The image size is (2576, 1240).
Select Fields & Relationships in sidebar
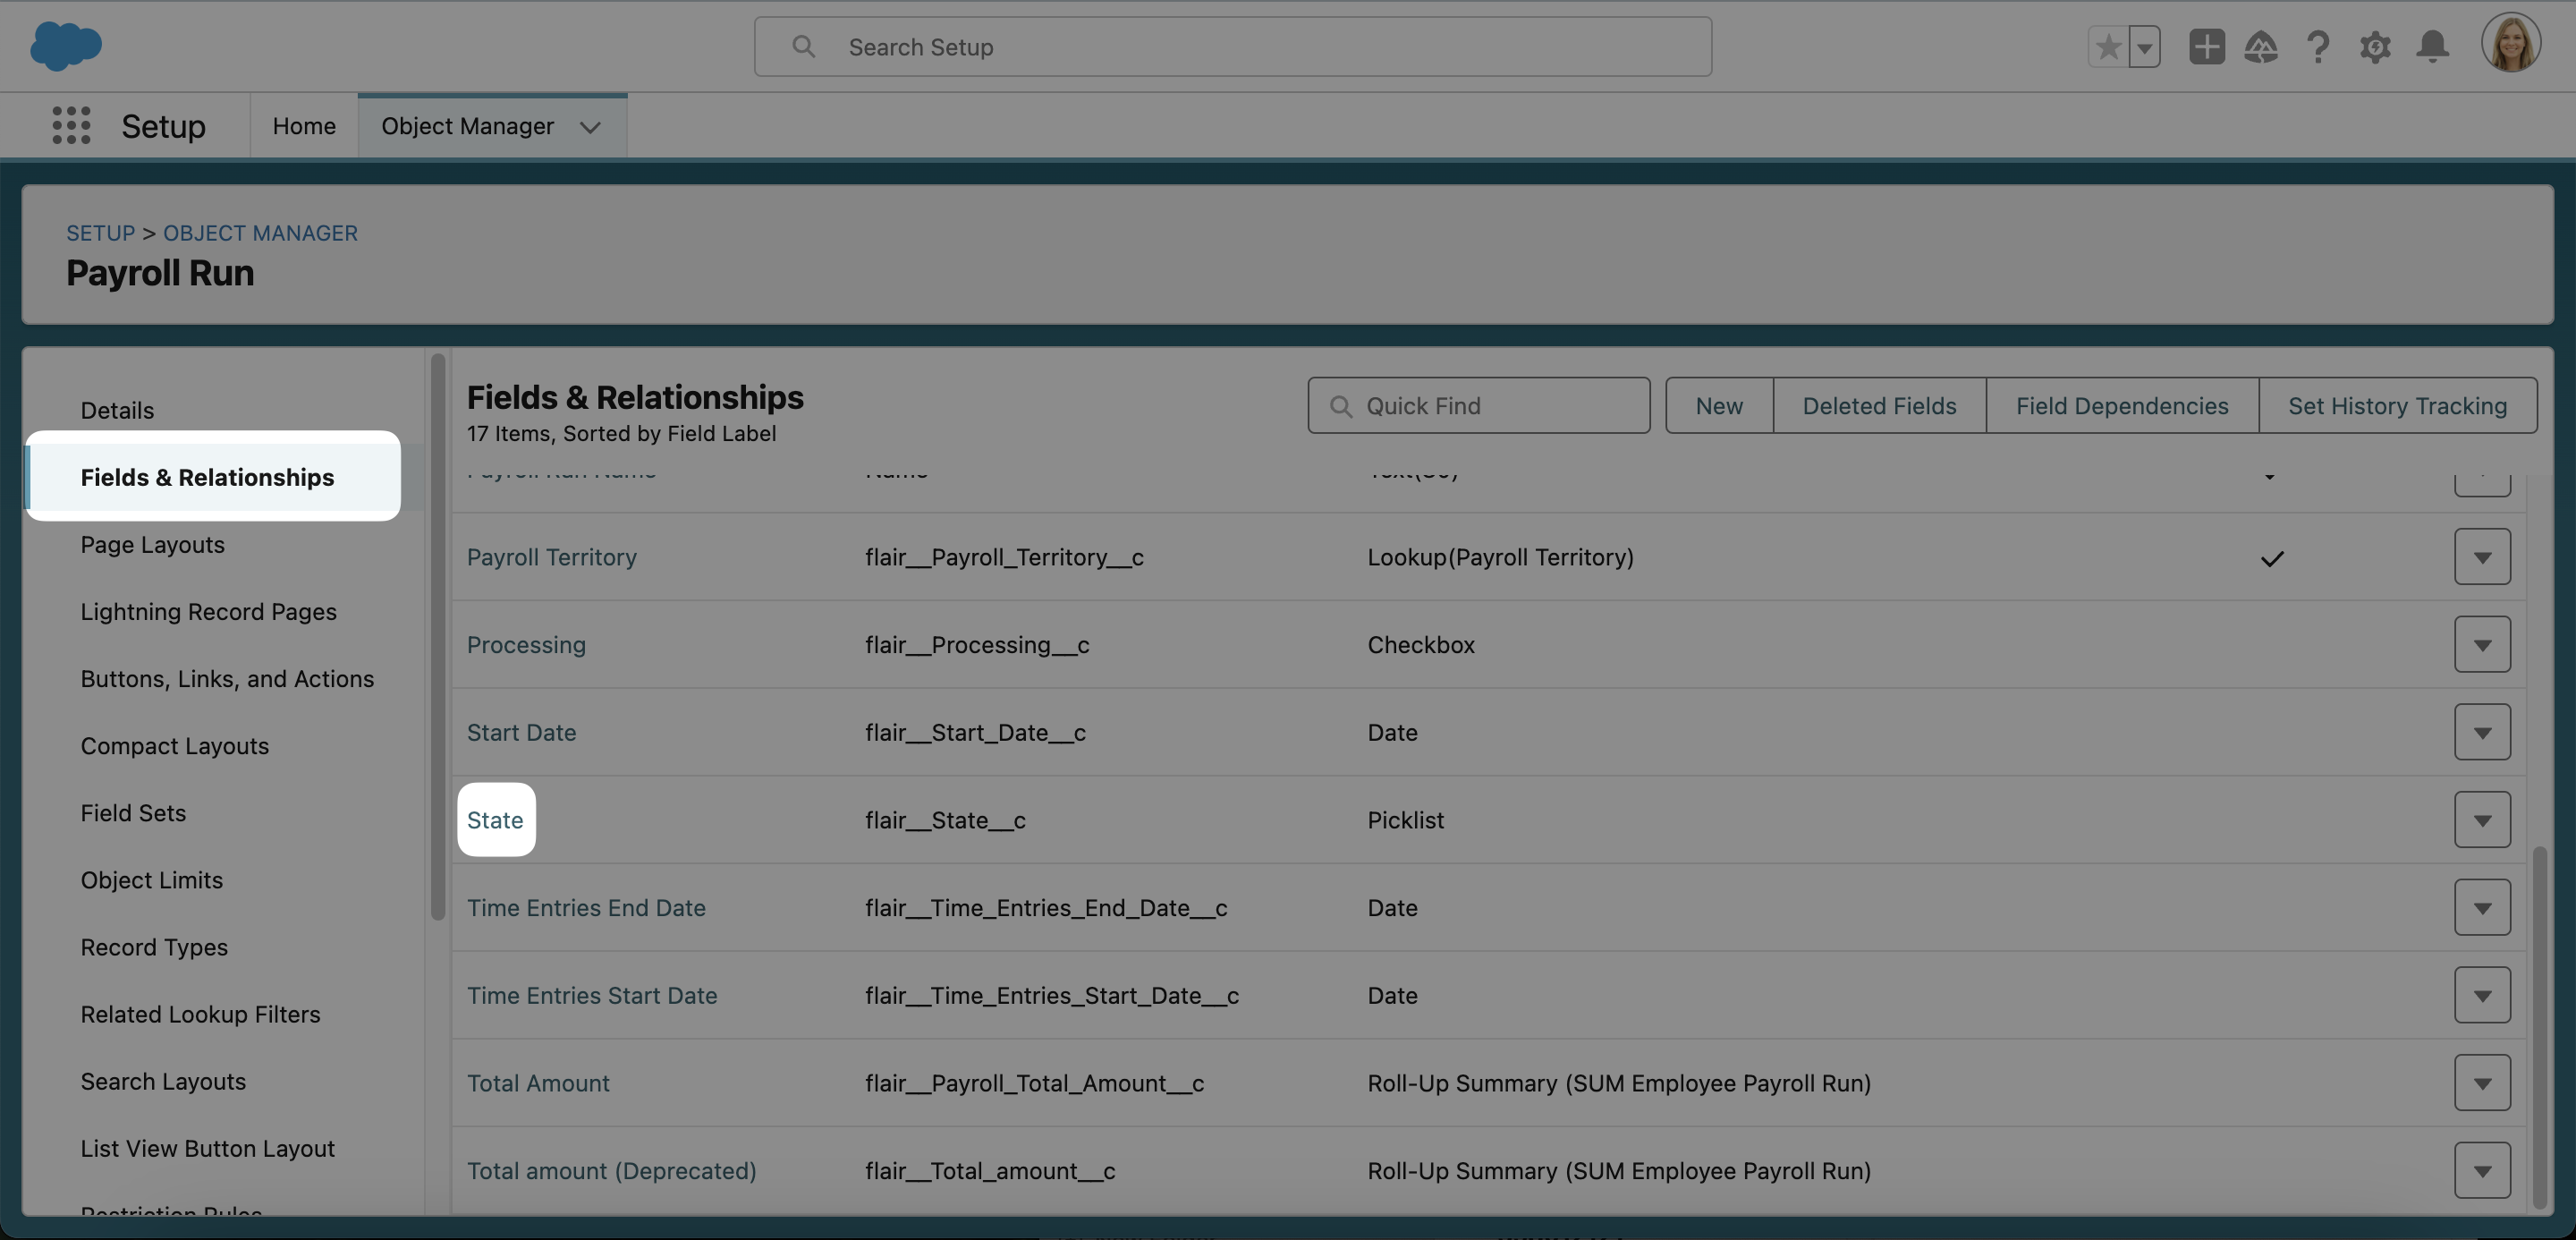click(x=207, y=477)
